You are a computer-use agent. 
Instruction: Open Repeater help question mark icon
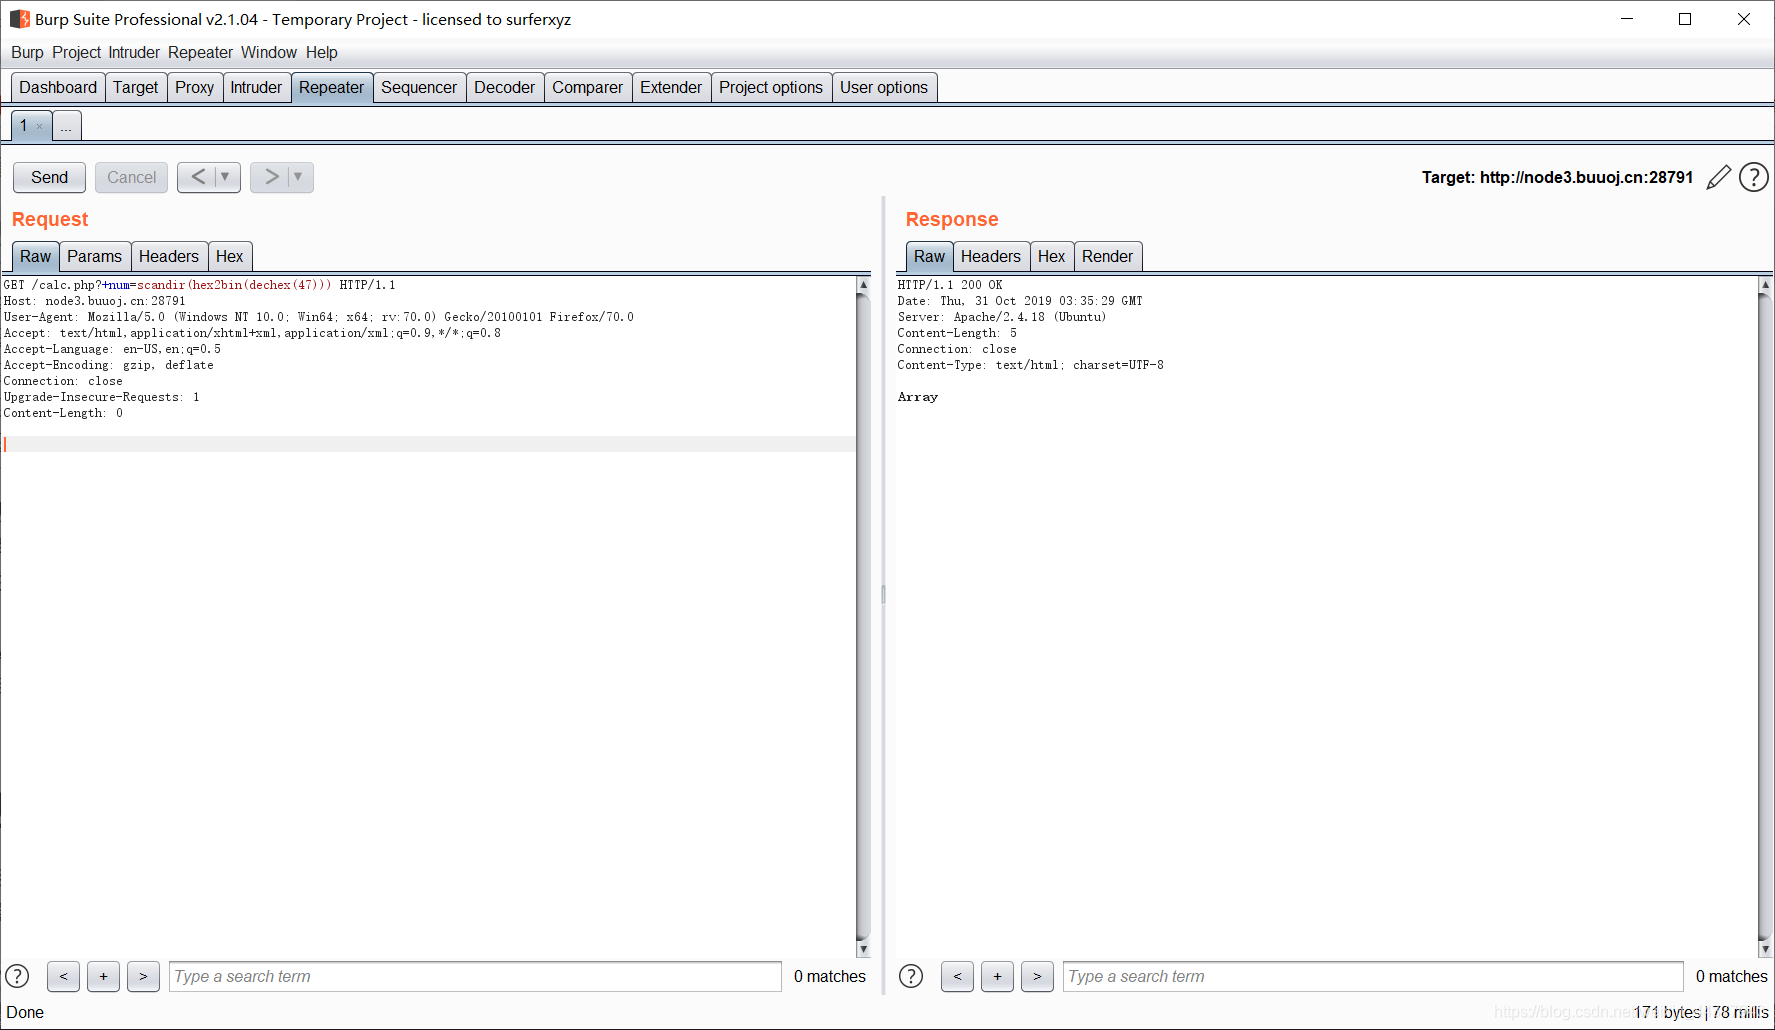pyautogui.click(x=1754, y=177)
